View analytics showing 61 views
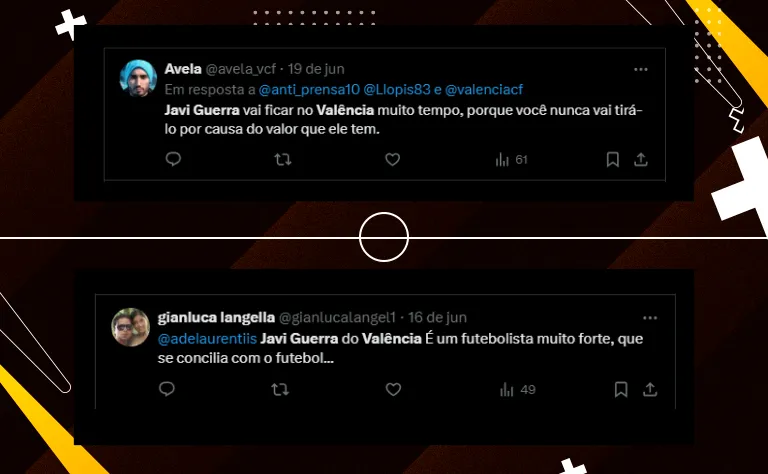 click(x=511, y=160)
